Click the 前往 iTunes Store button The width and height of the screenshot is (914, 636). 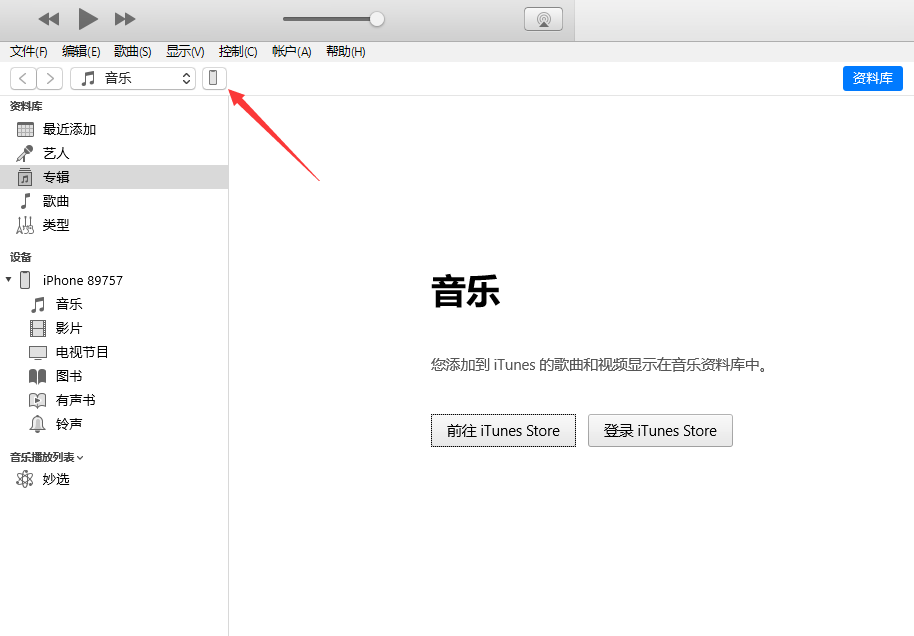tap(503, 430)
